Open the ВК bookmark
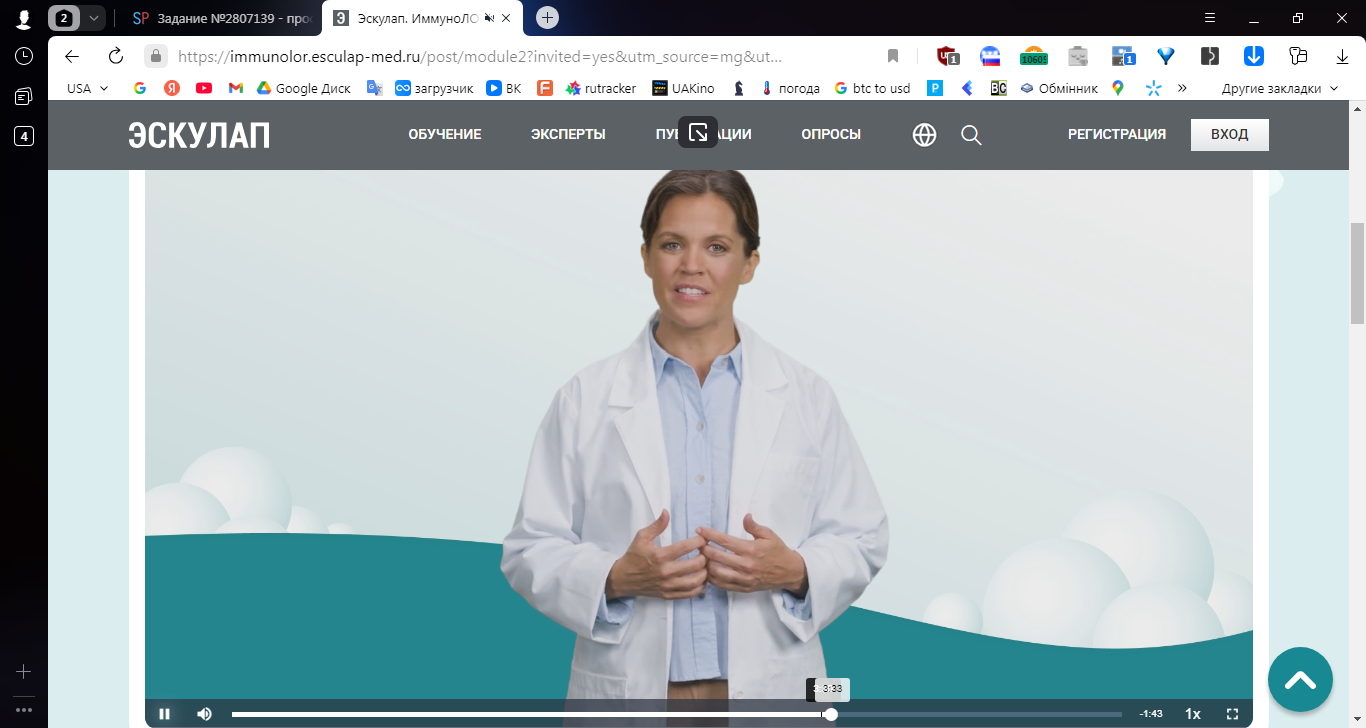The image size is (1366, 728). tap(504, 88)
